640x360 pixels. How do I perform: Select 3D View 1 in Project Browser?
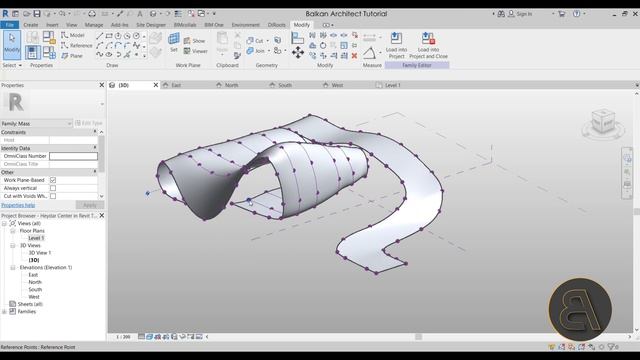click(x=40, y=253)
